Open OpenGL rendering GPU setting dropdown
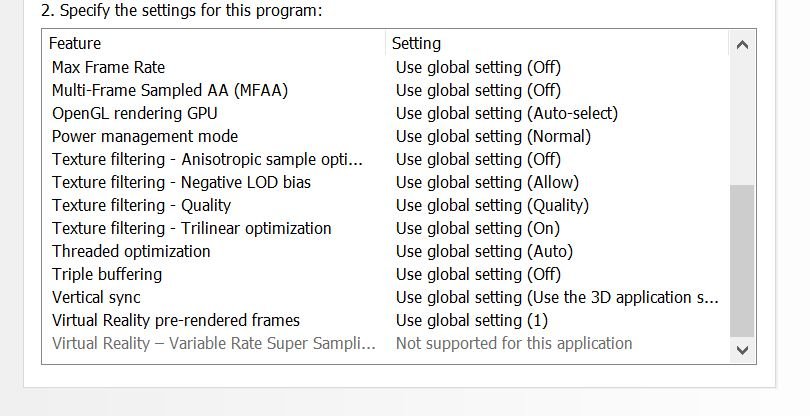Image resolution: width=810 pixels, height=416 pixels. tap(506, 113)
